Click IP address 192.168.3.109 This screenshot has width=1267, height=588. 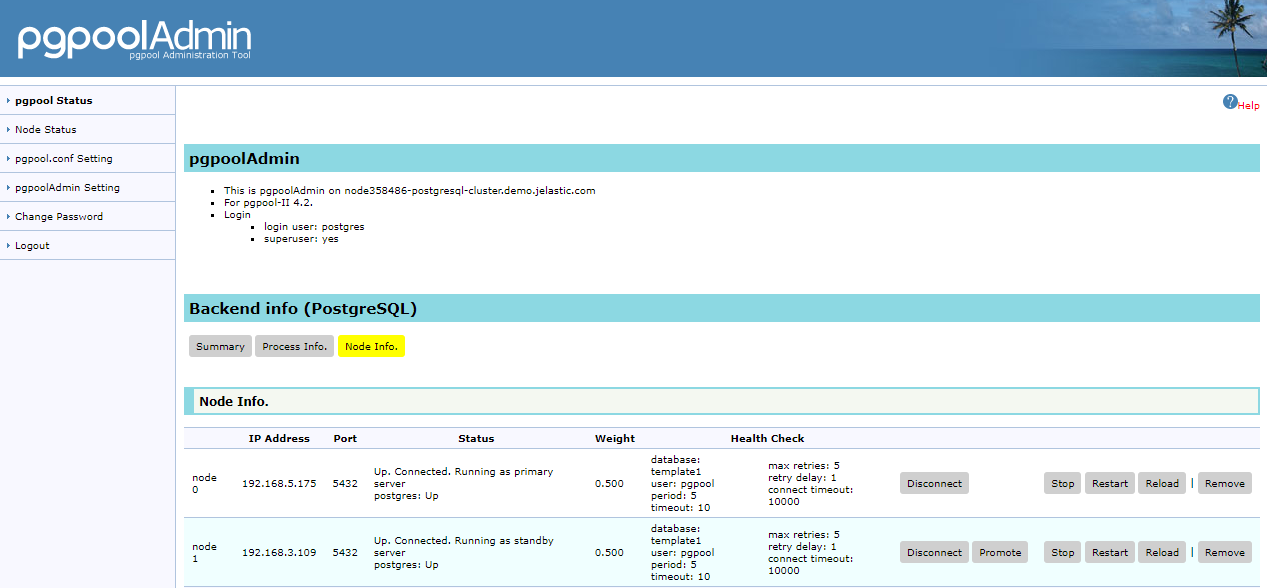279,552
